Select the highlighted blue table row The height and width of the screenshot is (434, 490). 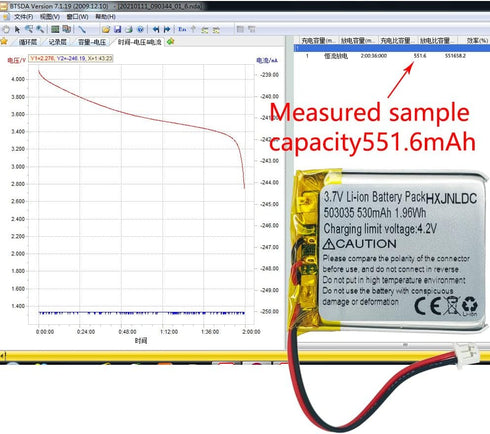point(392,49)
